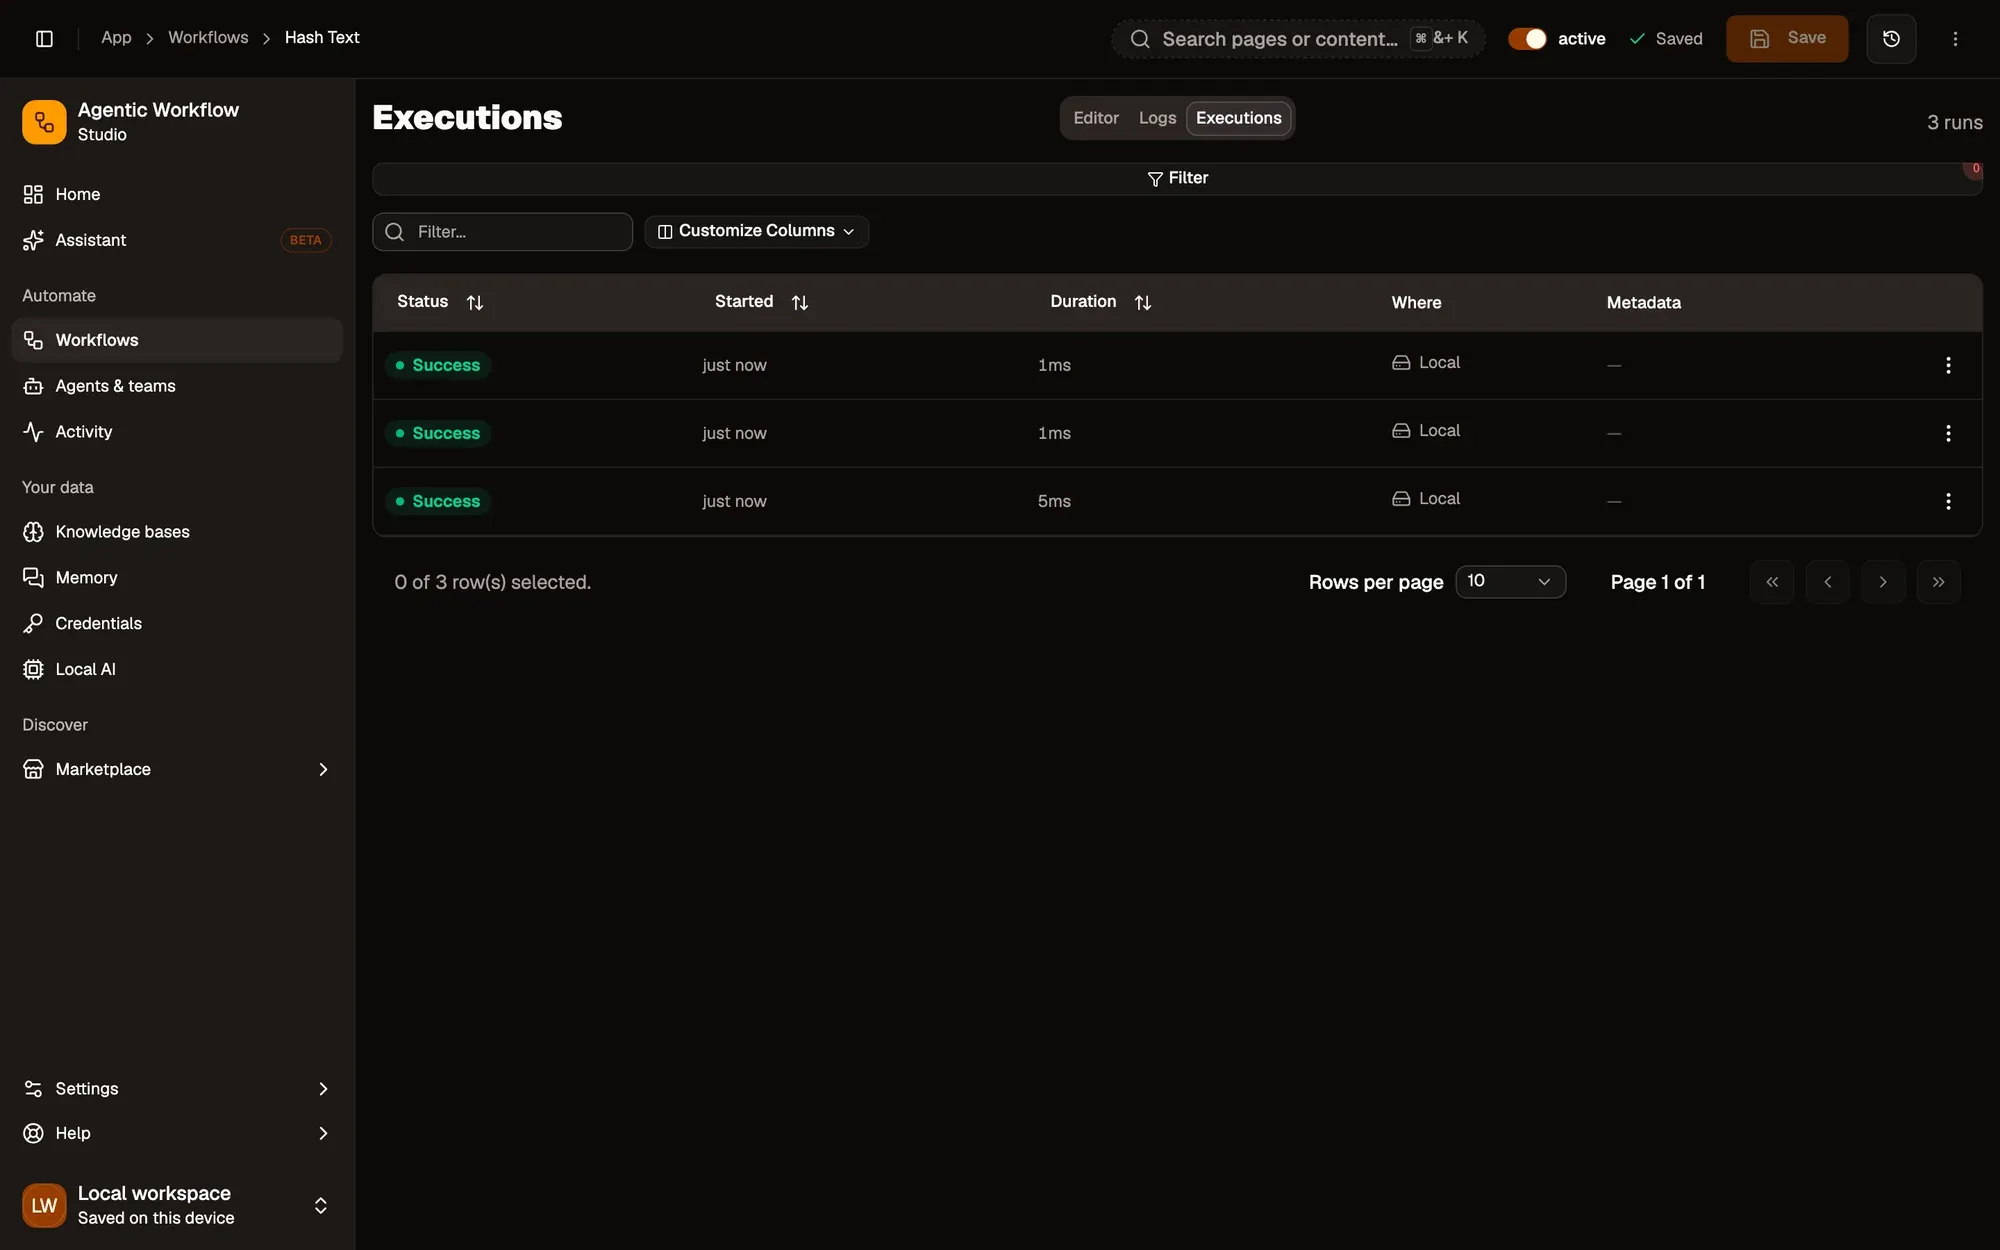Image resolution: width=2000 pixels, height=1250 pixels.
Task: Click the Metadata column header
Action: (1643, 303)
